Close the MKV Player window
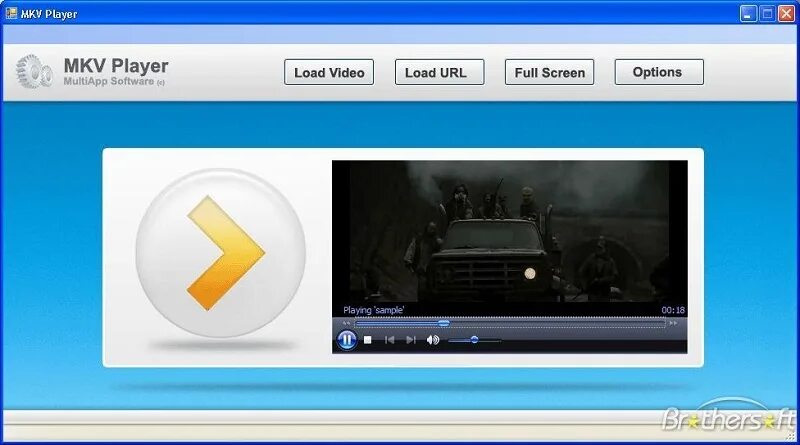 tap(786, 14)
